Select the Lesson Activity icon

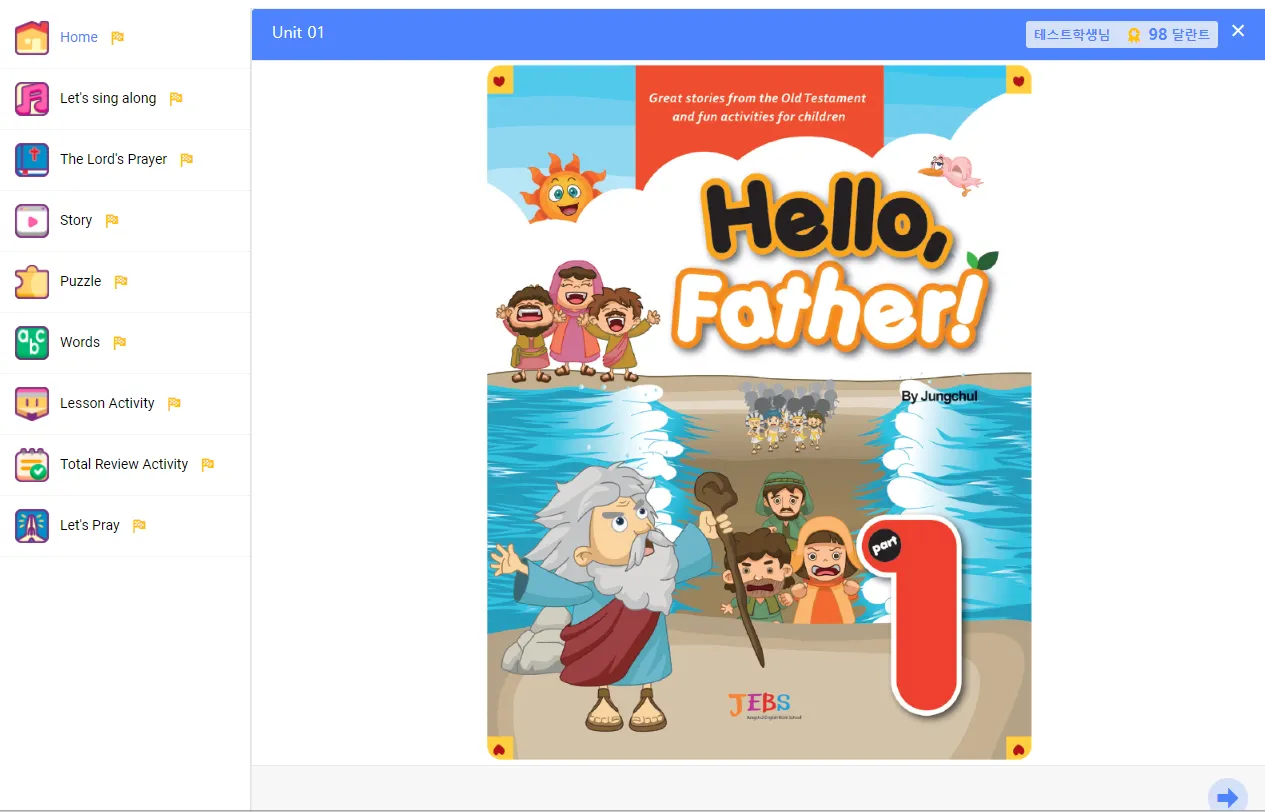tap(32, 404)
